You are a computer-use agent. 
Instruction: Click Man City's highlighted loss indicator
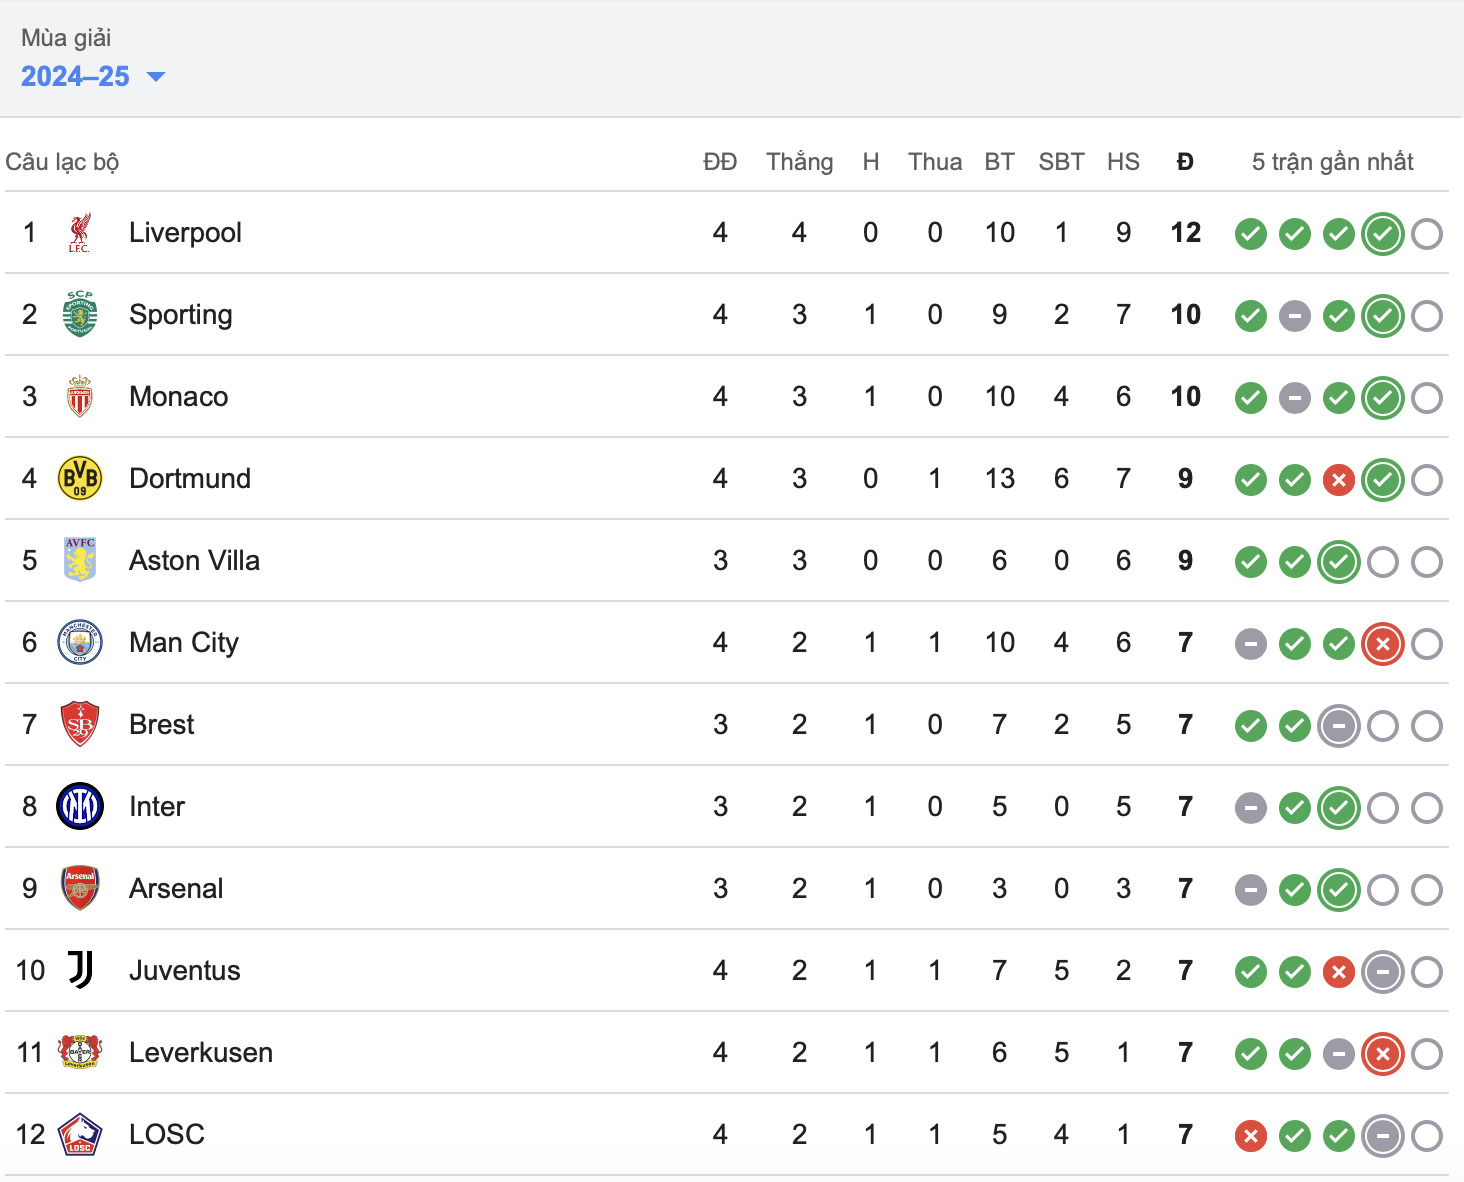(1383, 645)
